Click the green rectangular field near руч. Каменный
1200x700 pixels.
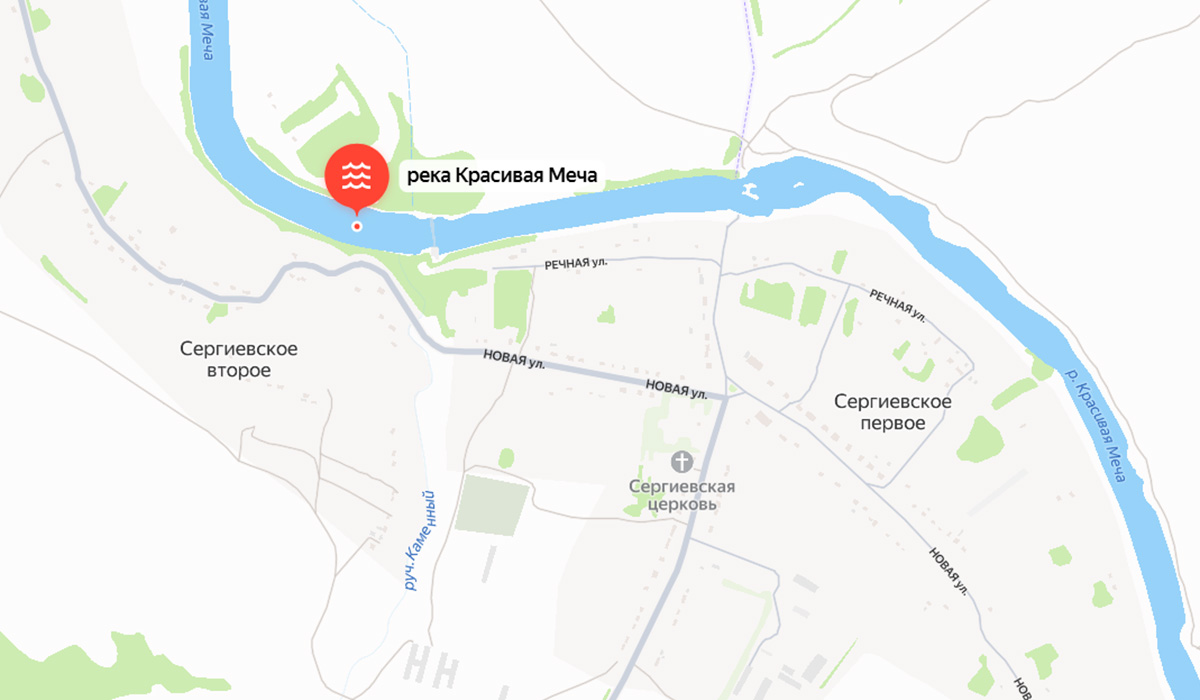click(x=493, y=503)
